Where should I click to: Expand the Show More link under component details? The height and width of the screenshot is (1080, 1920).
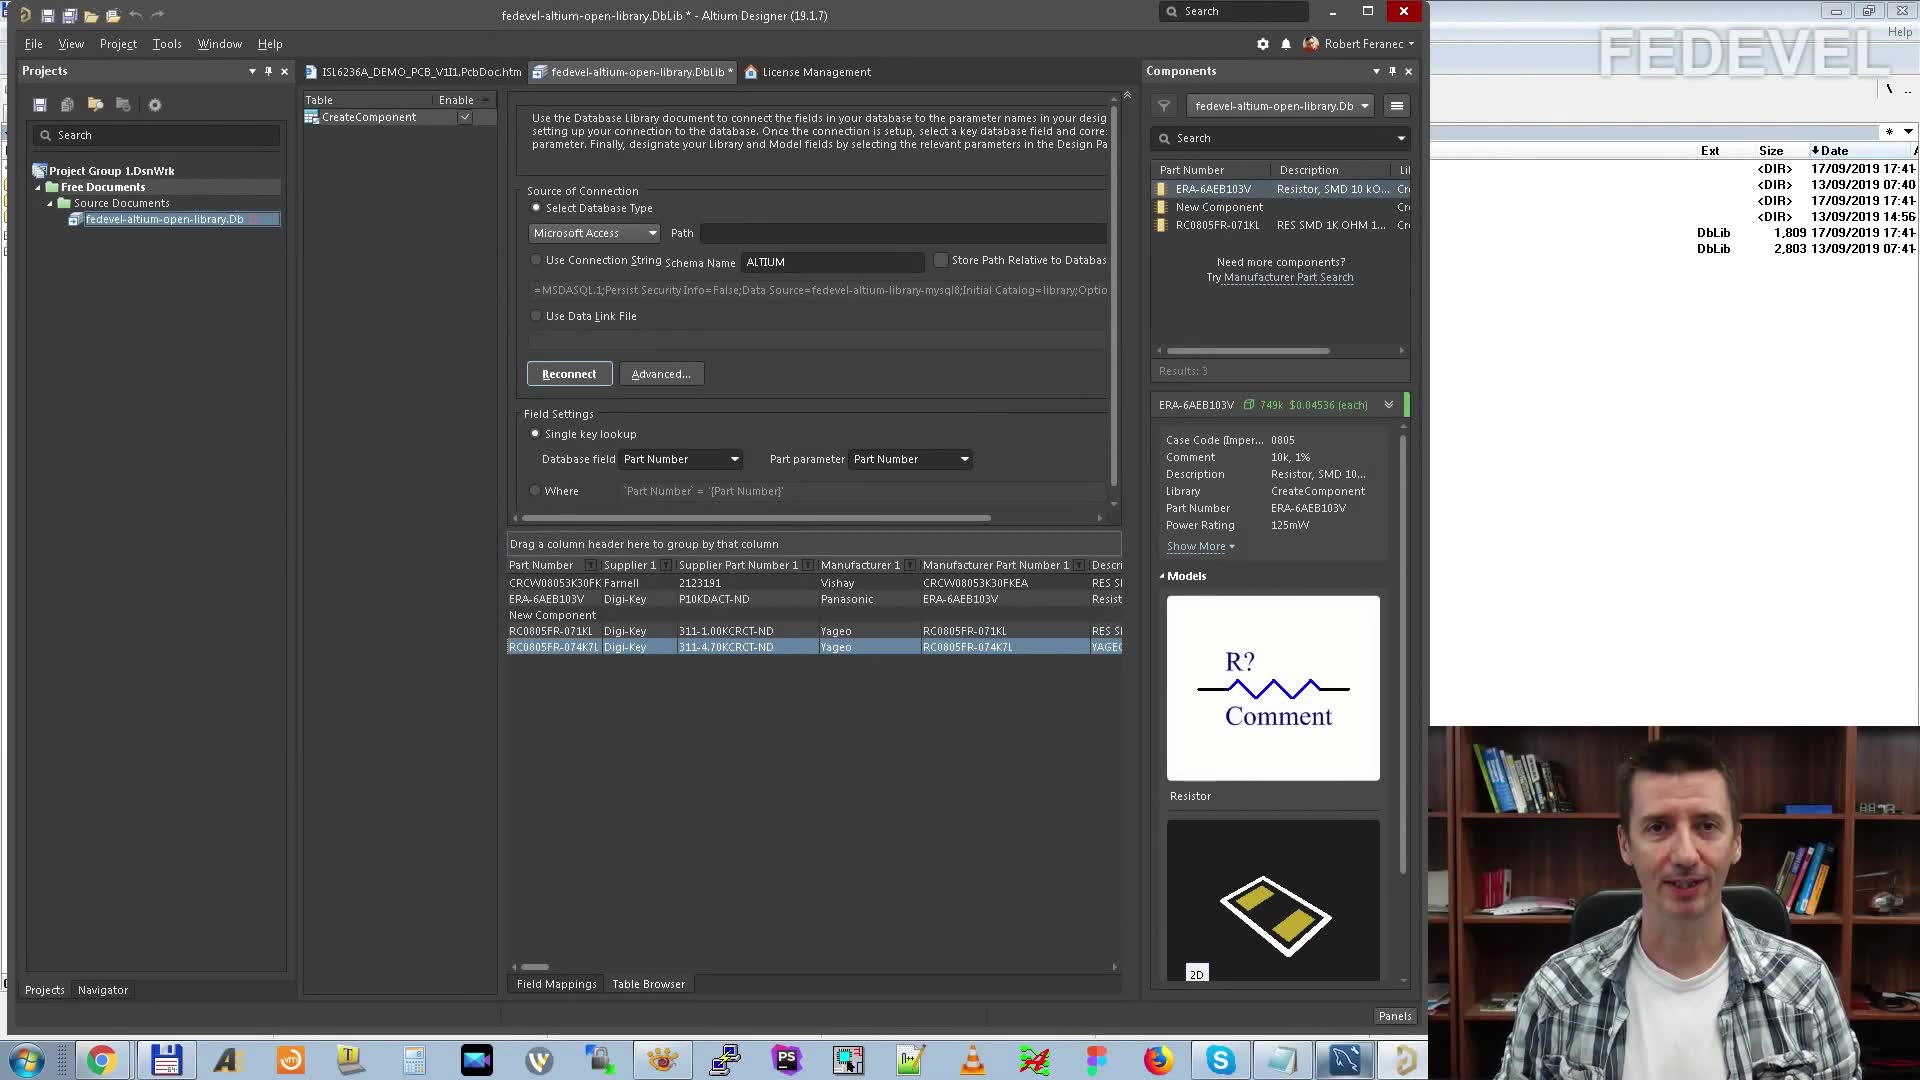click(x=1196, y=546)
